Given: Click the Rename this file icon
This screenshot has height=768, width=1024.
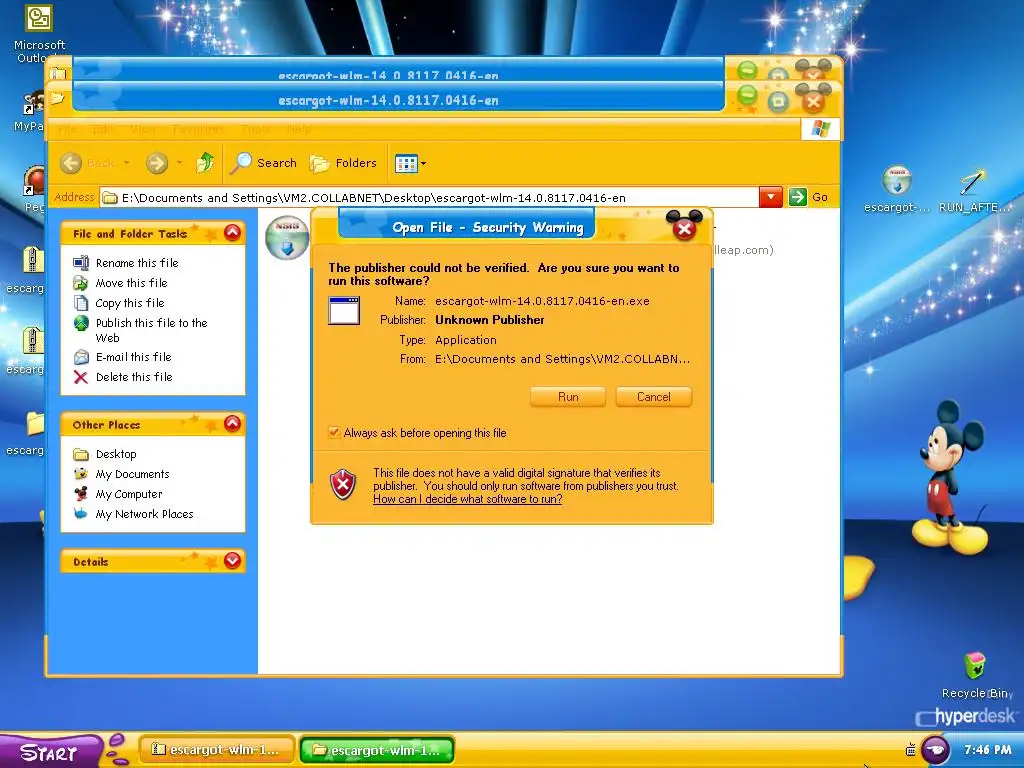Looking at the screenshot, I should click(x=80, y=263).
